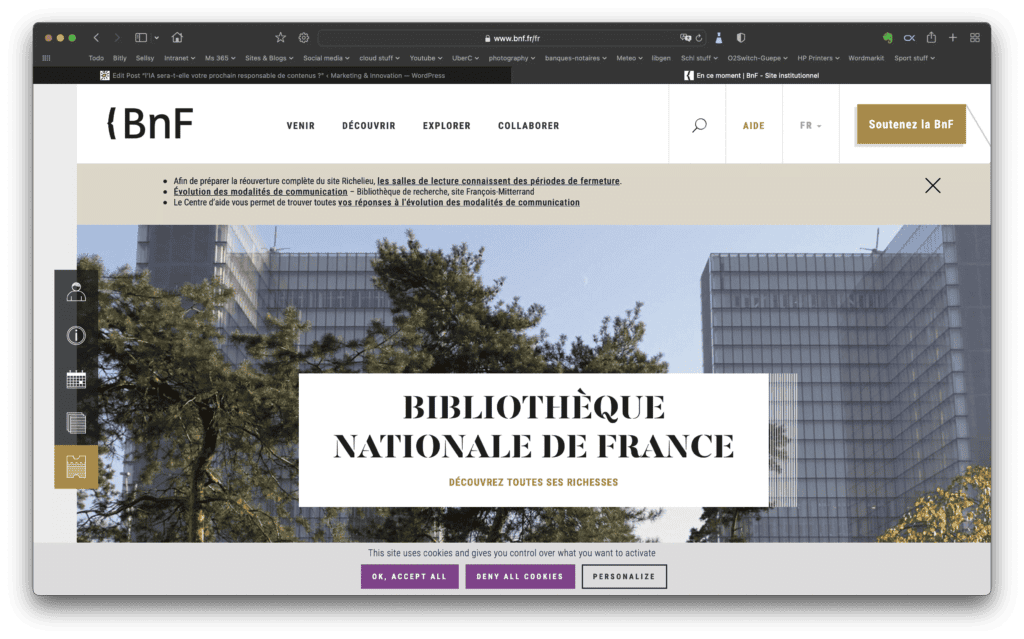
Task: Click the favorites bar grid icon
Action: [46, 58]
